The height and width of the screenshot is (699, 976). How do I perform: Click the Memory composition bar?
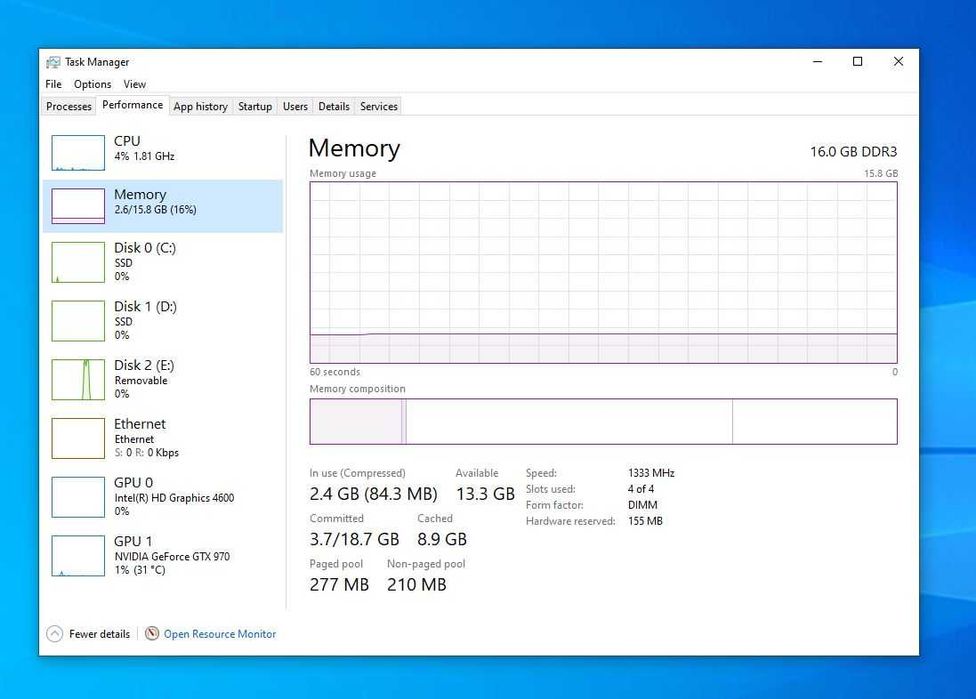(603, 421)
